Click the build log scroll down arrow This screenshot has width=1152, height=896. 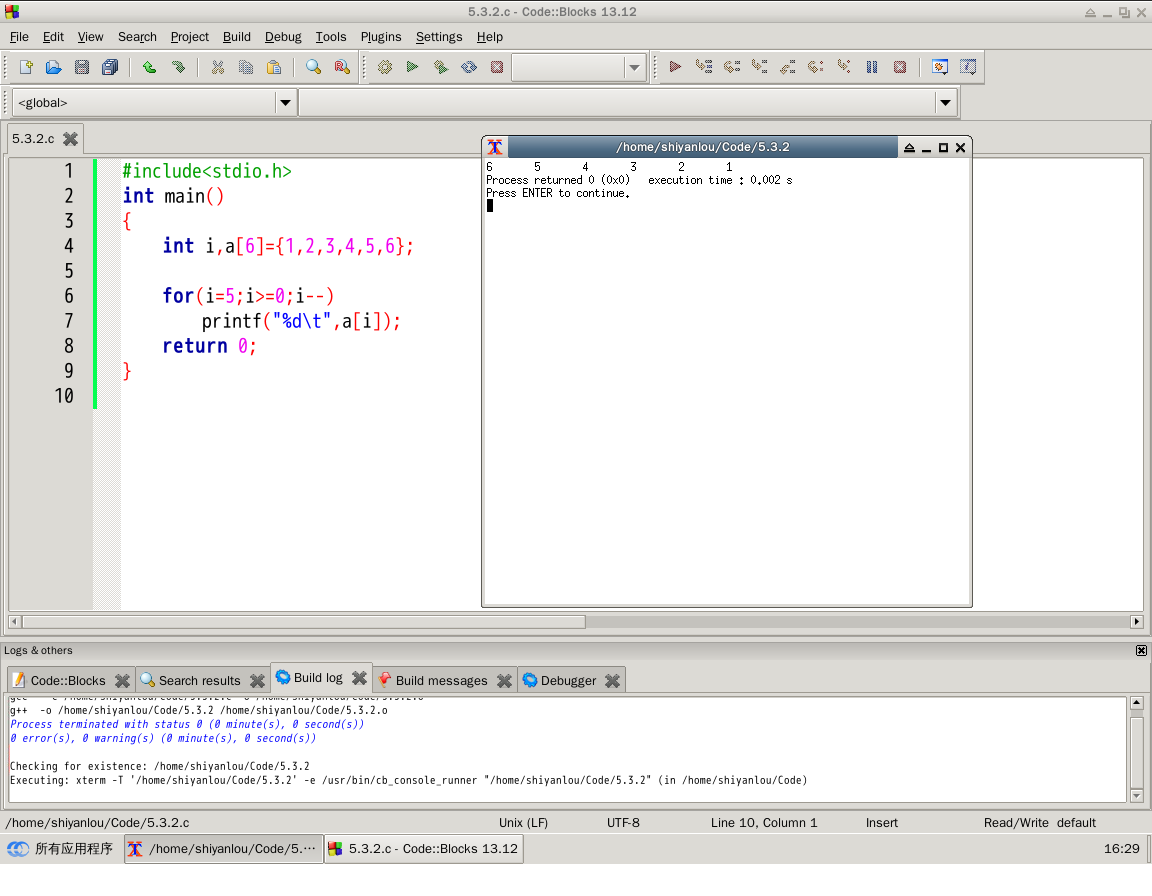tap(1137, 795)
